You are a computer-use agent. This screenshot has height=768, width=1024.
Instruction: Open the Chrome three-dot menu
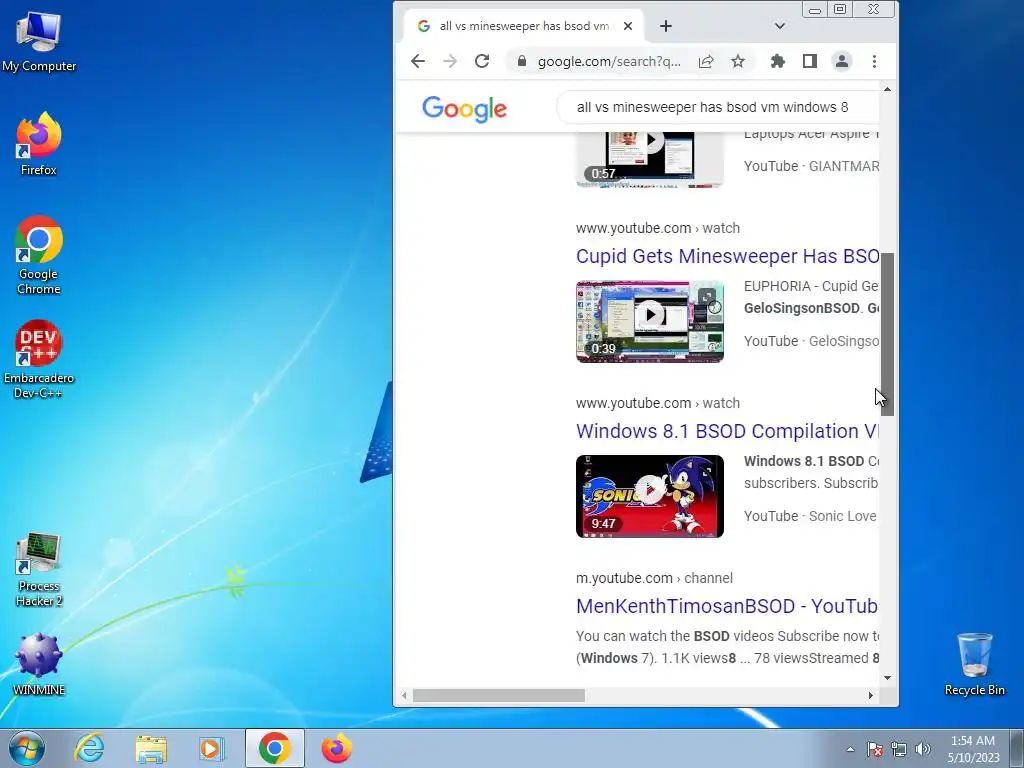coord(874,61)
